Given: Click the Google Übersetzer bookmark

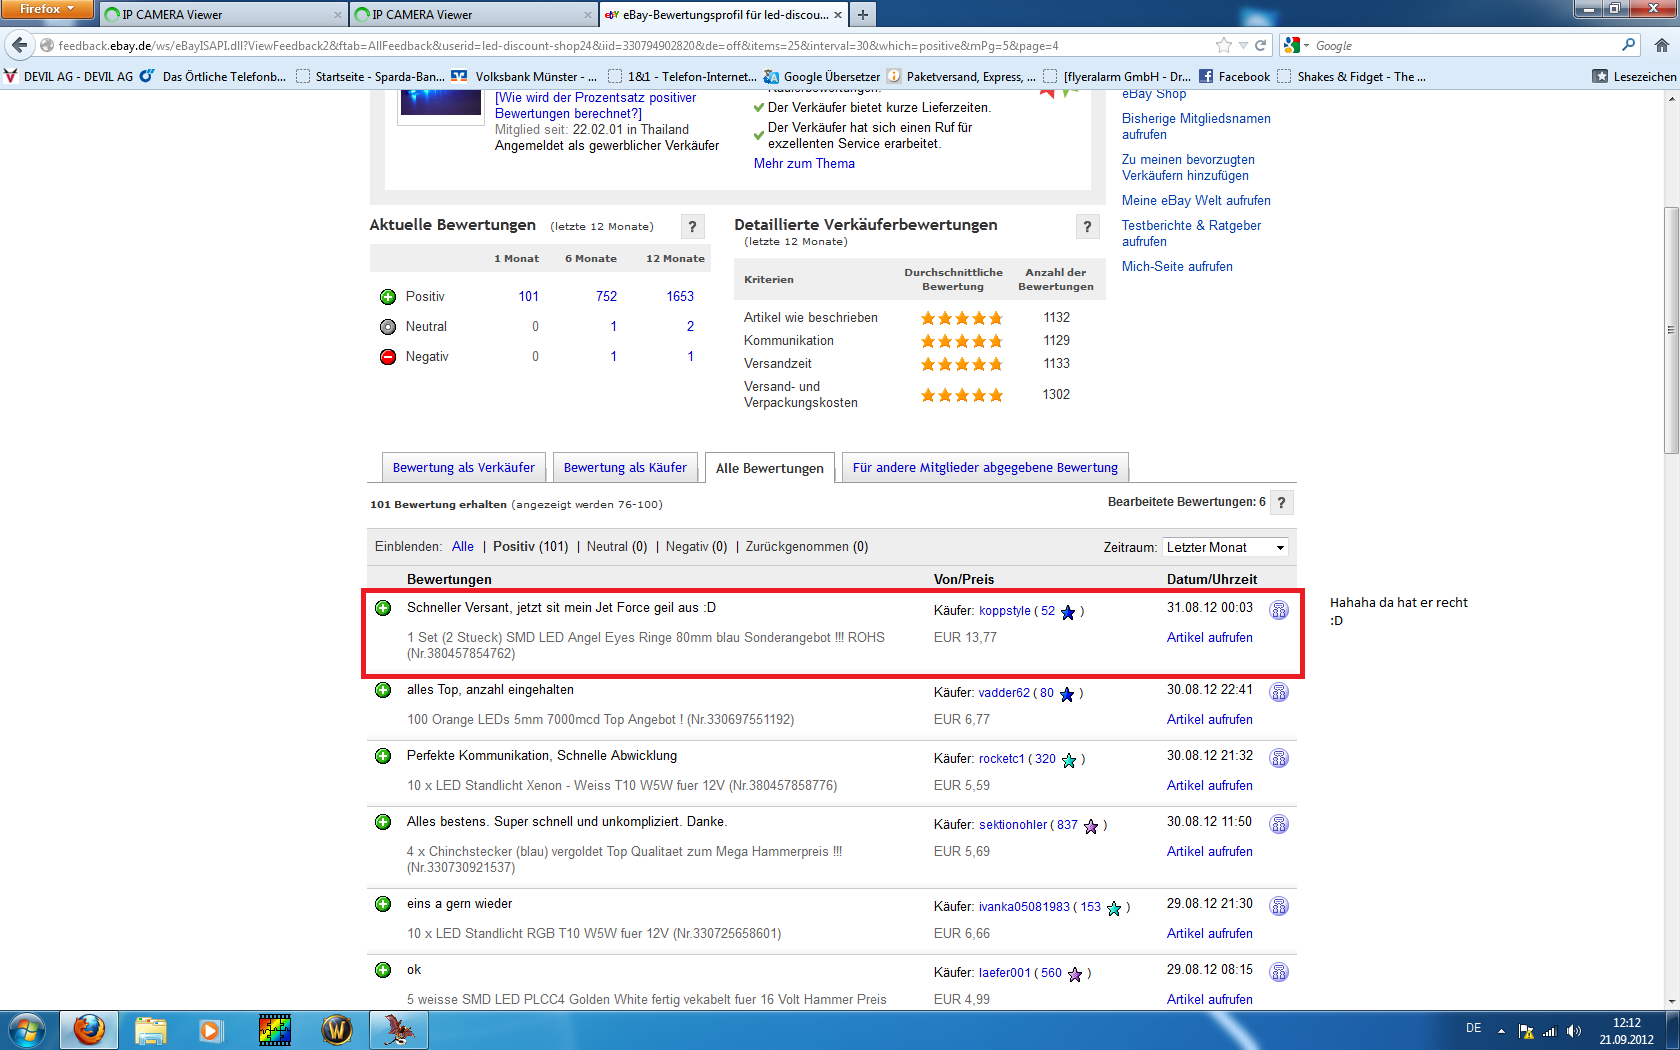Looking at the screenshot, I should (x=822, y=76).
